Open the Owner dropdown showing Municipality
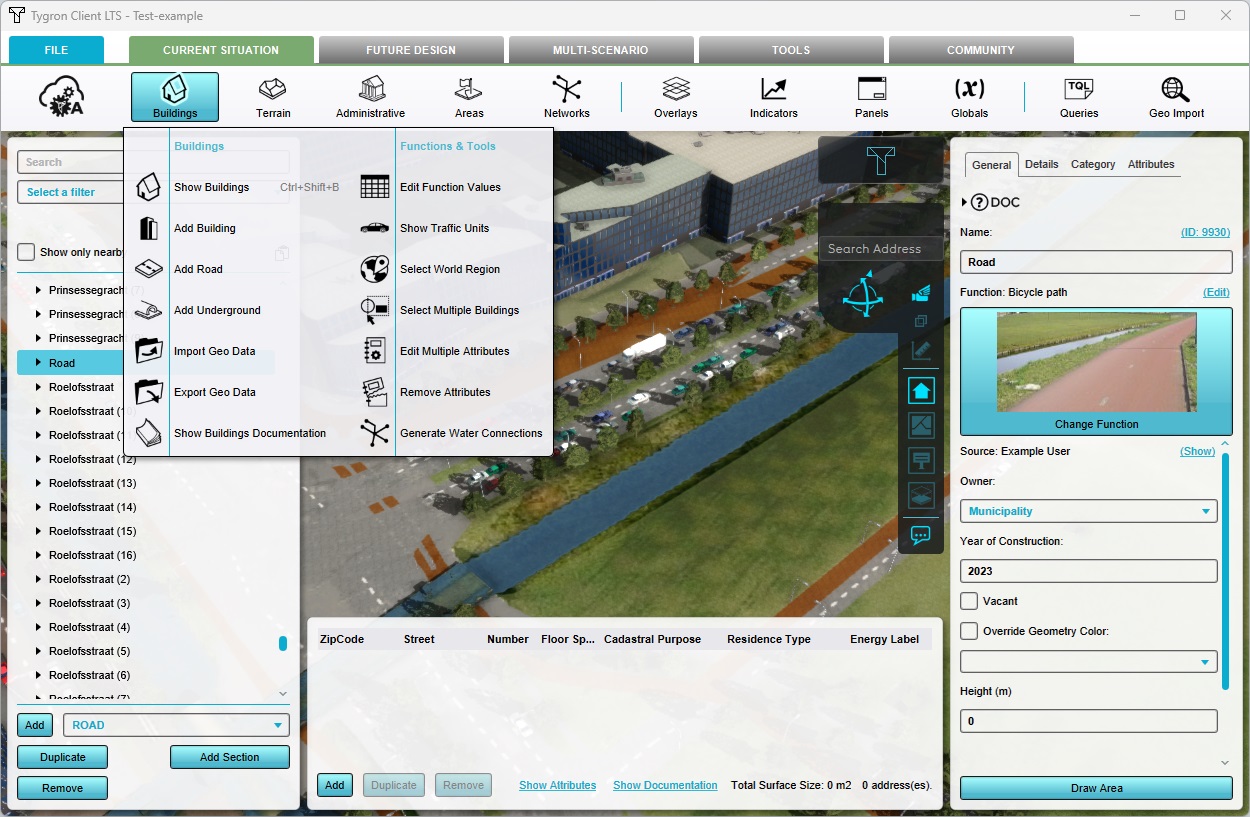The width and height of the screenshot is (1250, 817). pyautogui.click(x=1088, y=511)
